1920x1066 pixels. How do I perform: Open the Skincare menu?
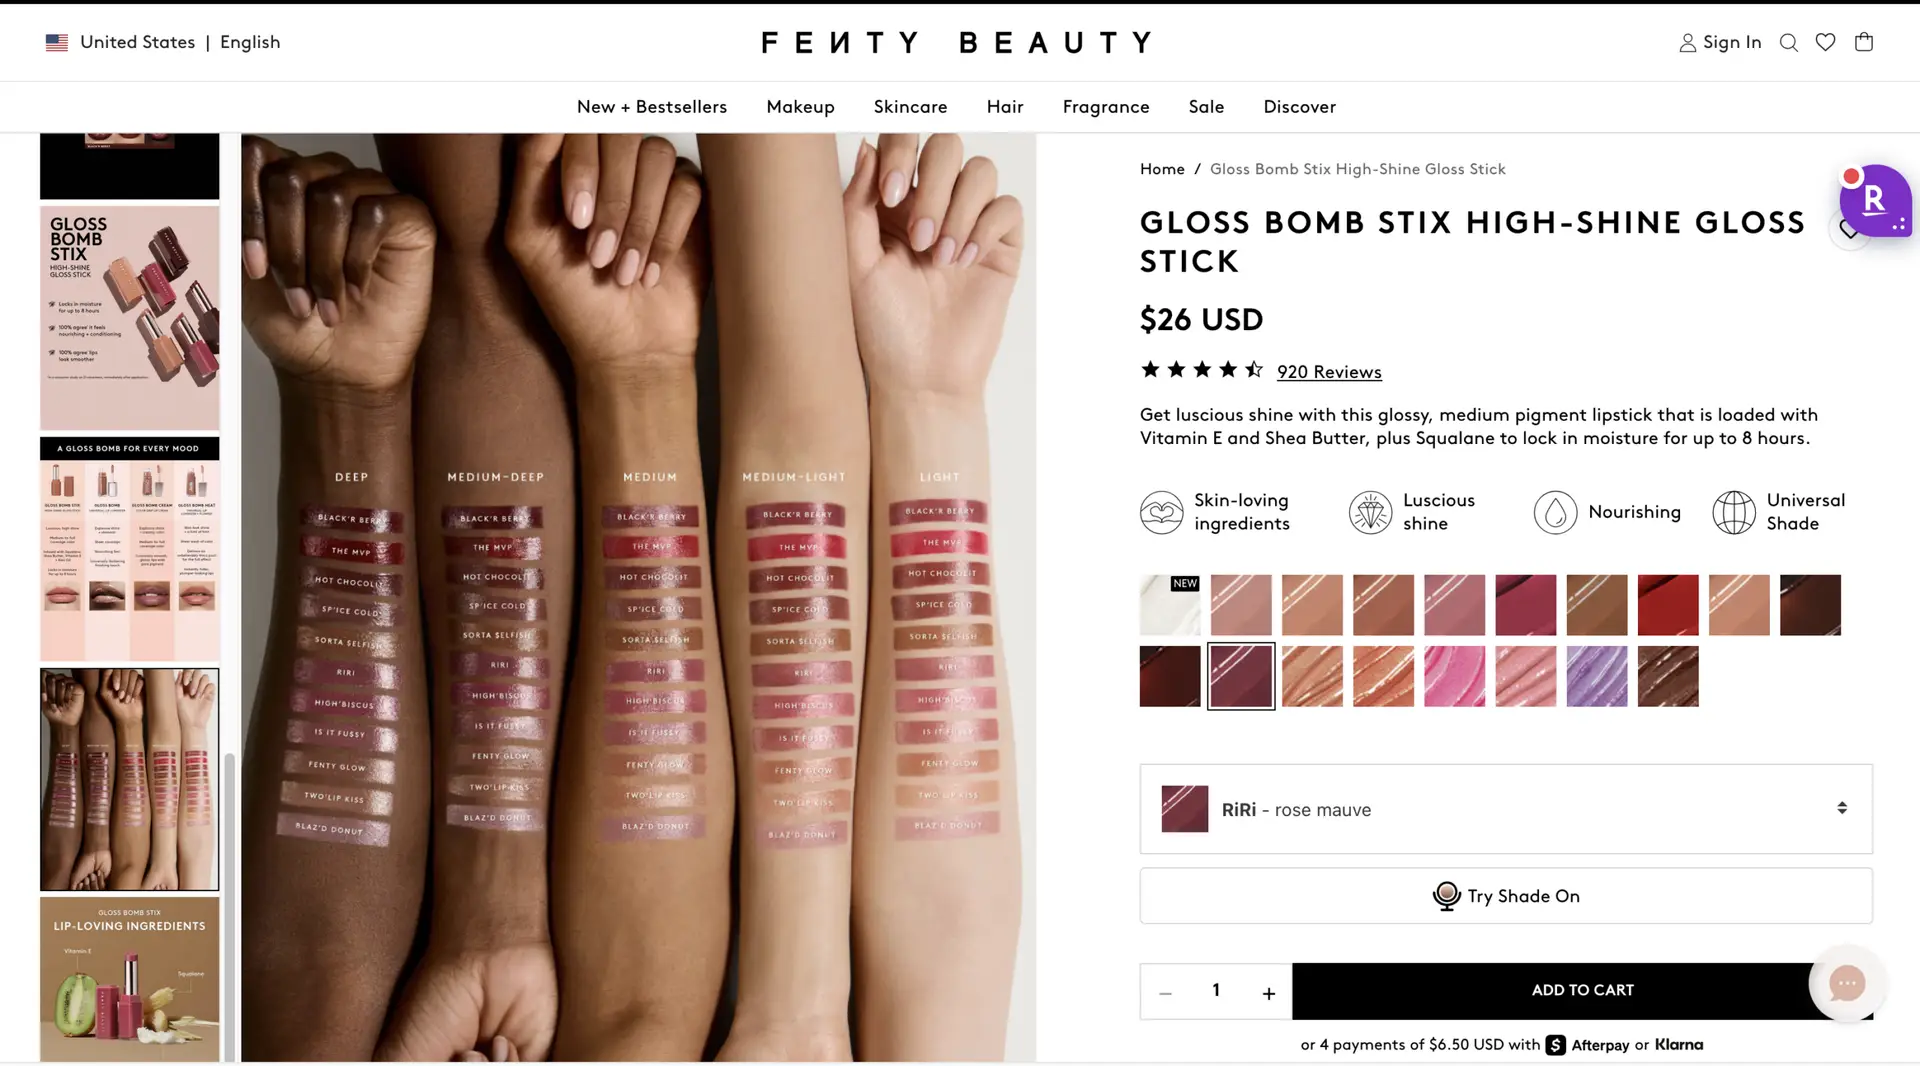910,107
